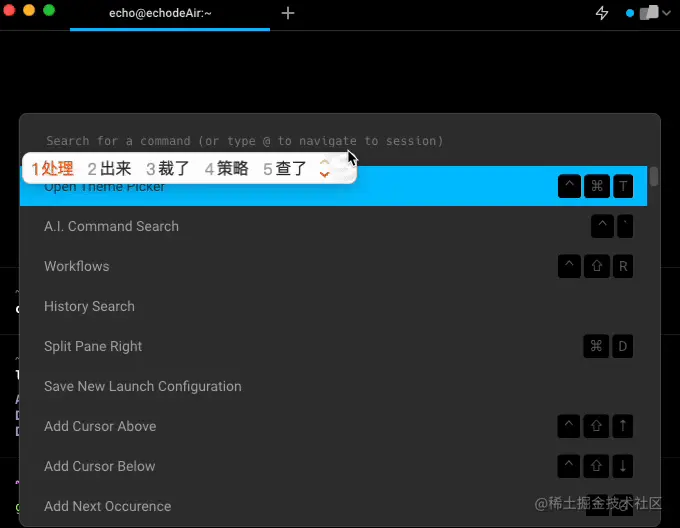Click IME candidate page up arrow
The width and height of the screenshot is (680, 528).
click(324, 163)
